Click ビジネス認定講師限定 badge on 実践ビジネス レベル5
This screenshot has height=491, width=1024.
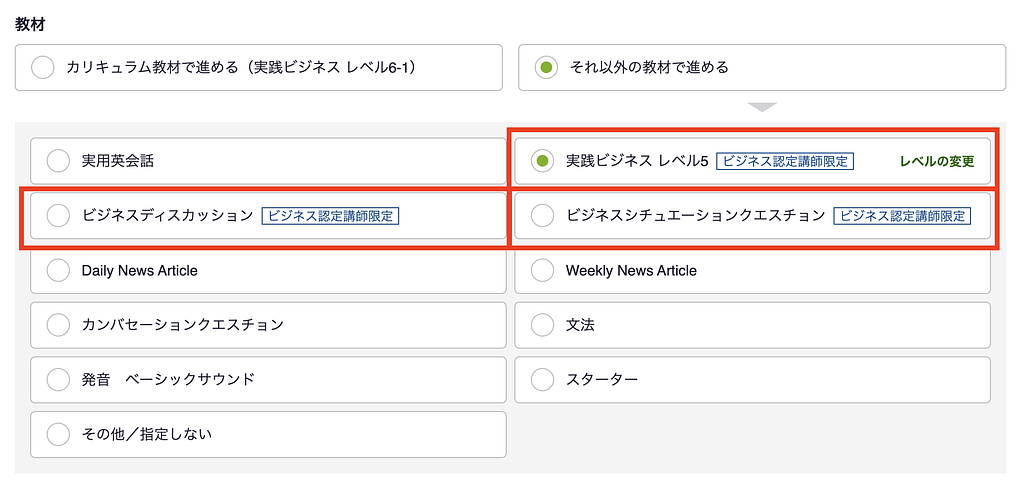click(785, 161)
